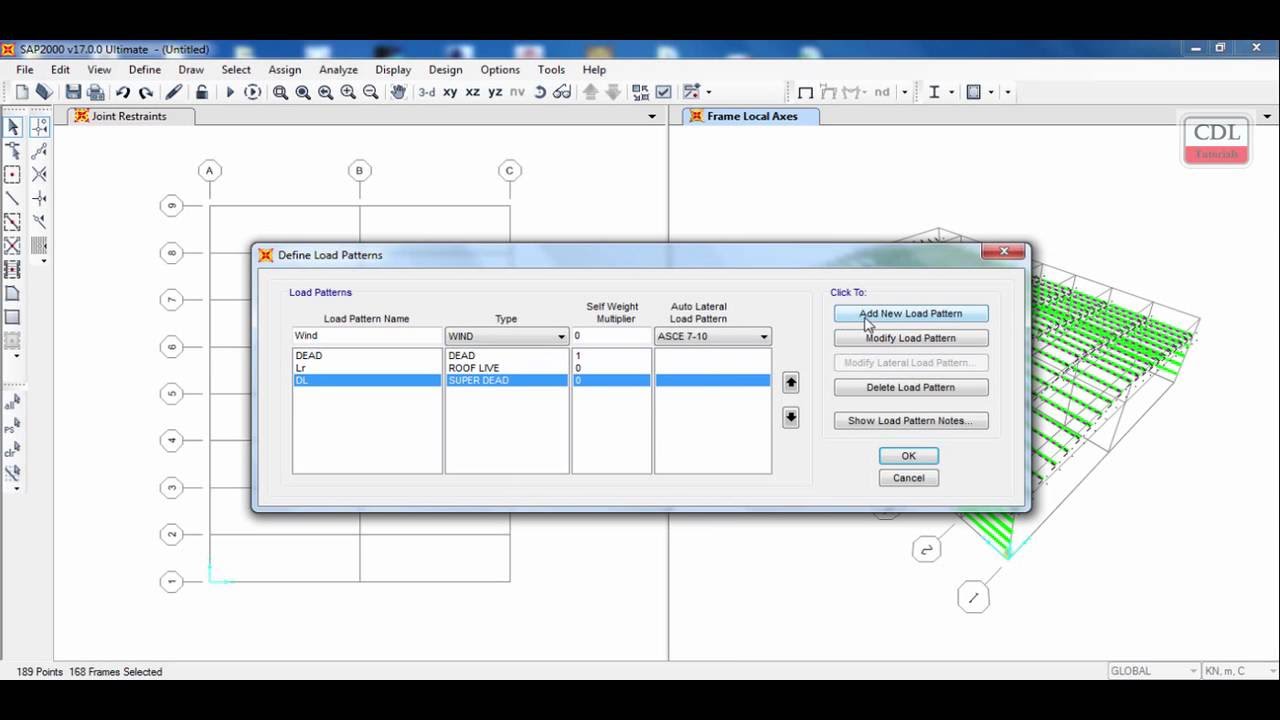
Task: Move selected load pattern down with arrow
Action: tap(790, 417)
